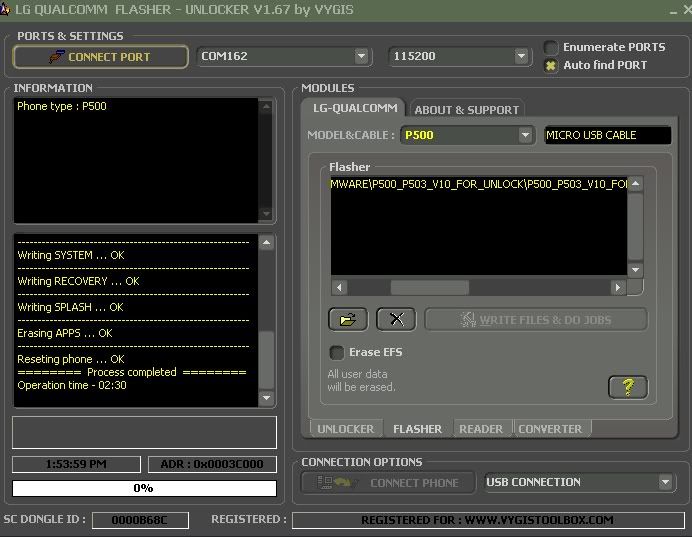Click the MICRO USB CABLE field
Image resolution: width=692 pixels, height=537 pixels.
click(x=608, y=135)
